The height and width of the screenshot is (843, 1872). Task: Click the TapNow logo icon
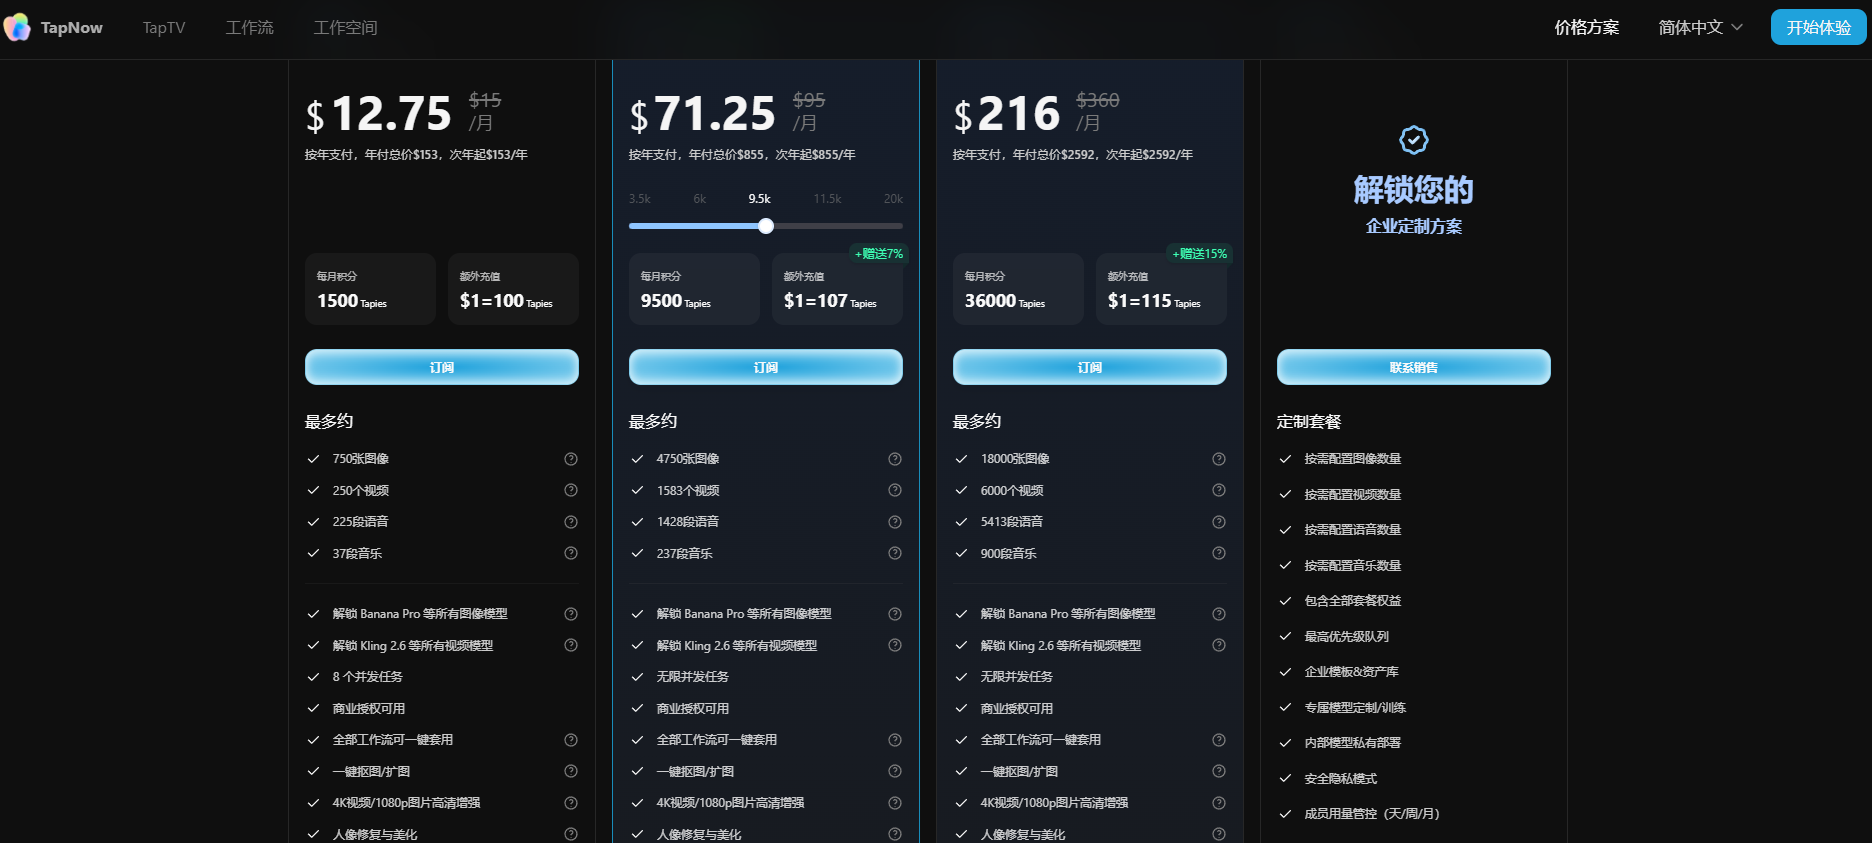[x=17, y=28]
